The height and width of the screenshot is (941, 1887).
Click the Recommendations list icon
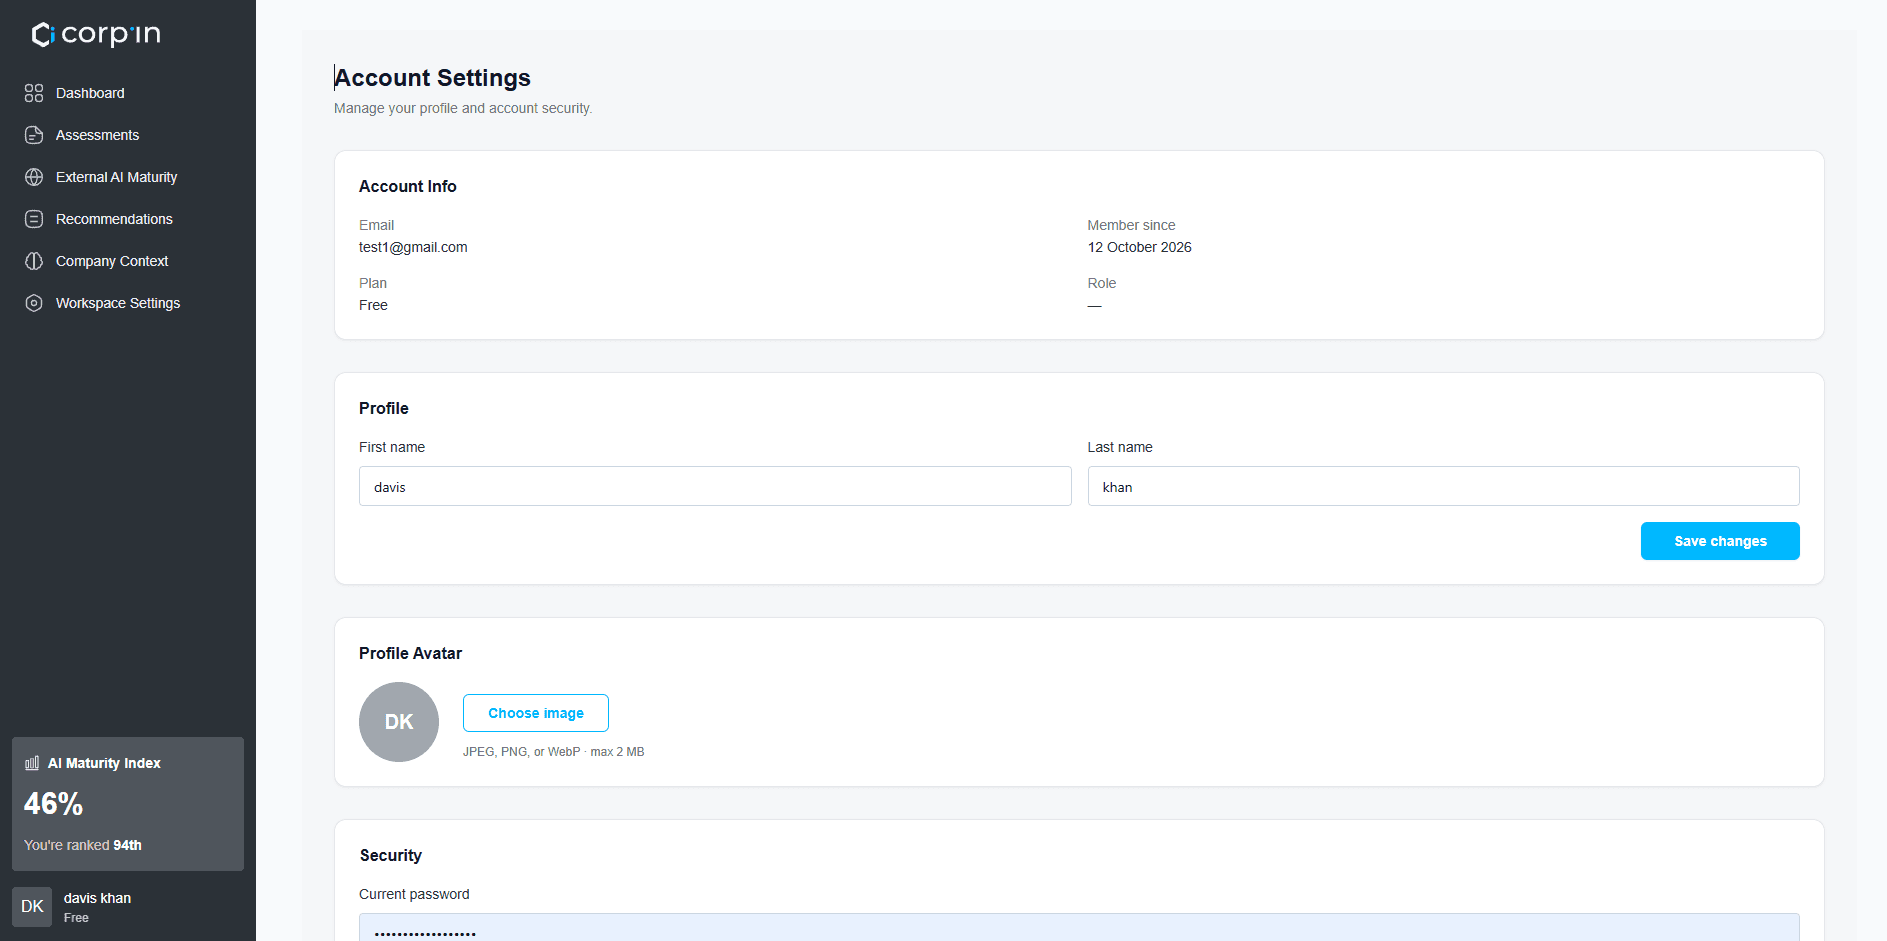click(x=34, y=219)
